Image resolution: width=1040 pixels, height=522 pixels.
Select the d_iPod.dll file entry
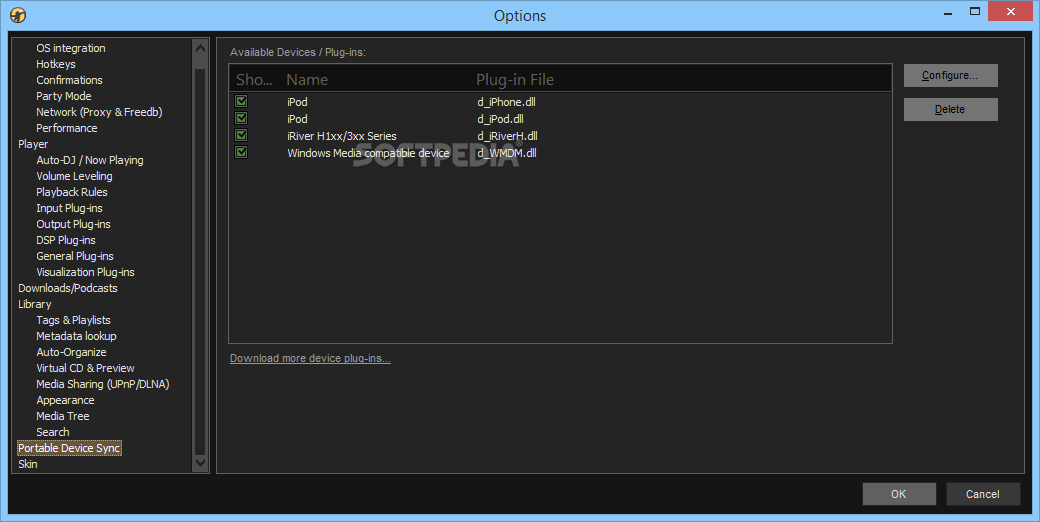point(500,119)
